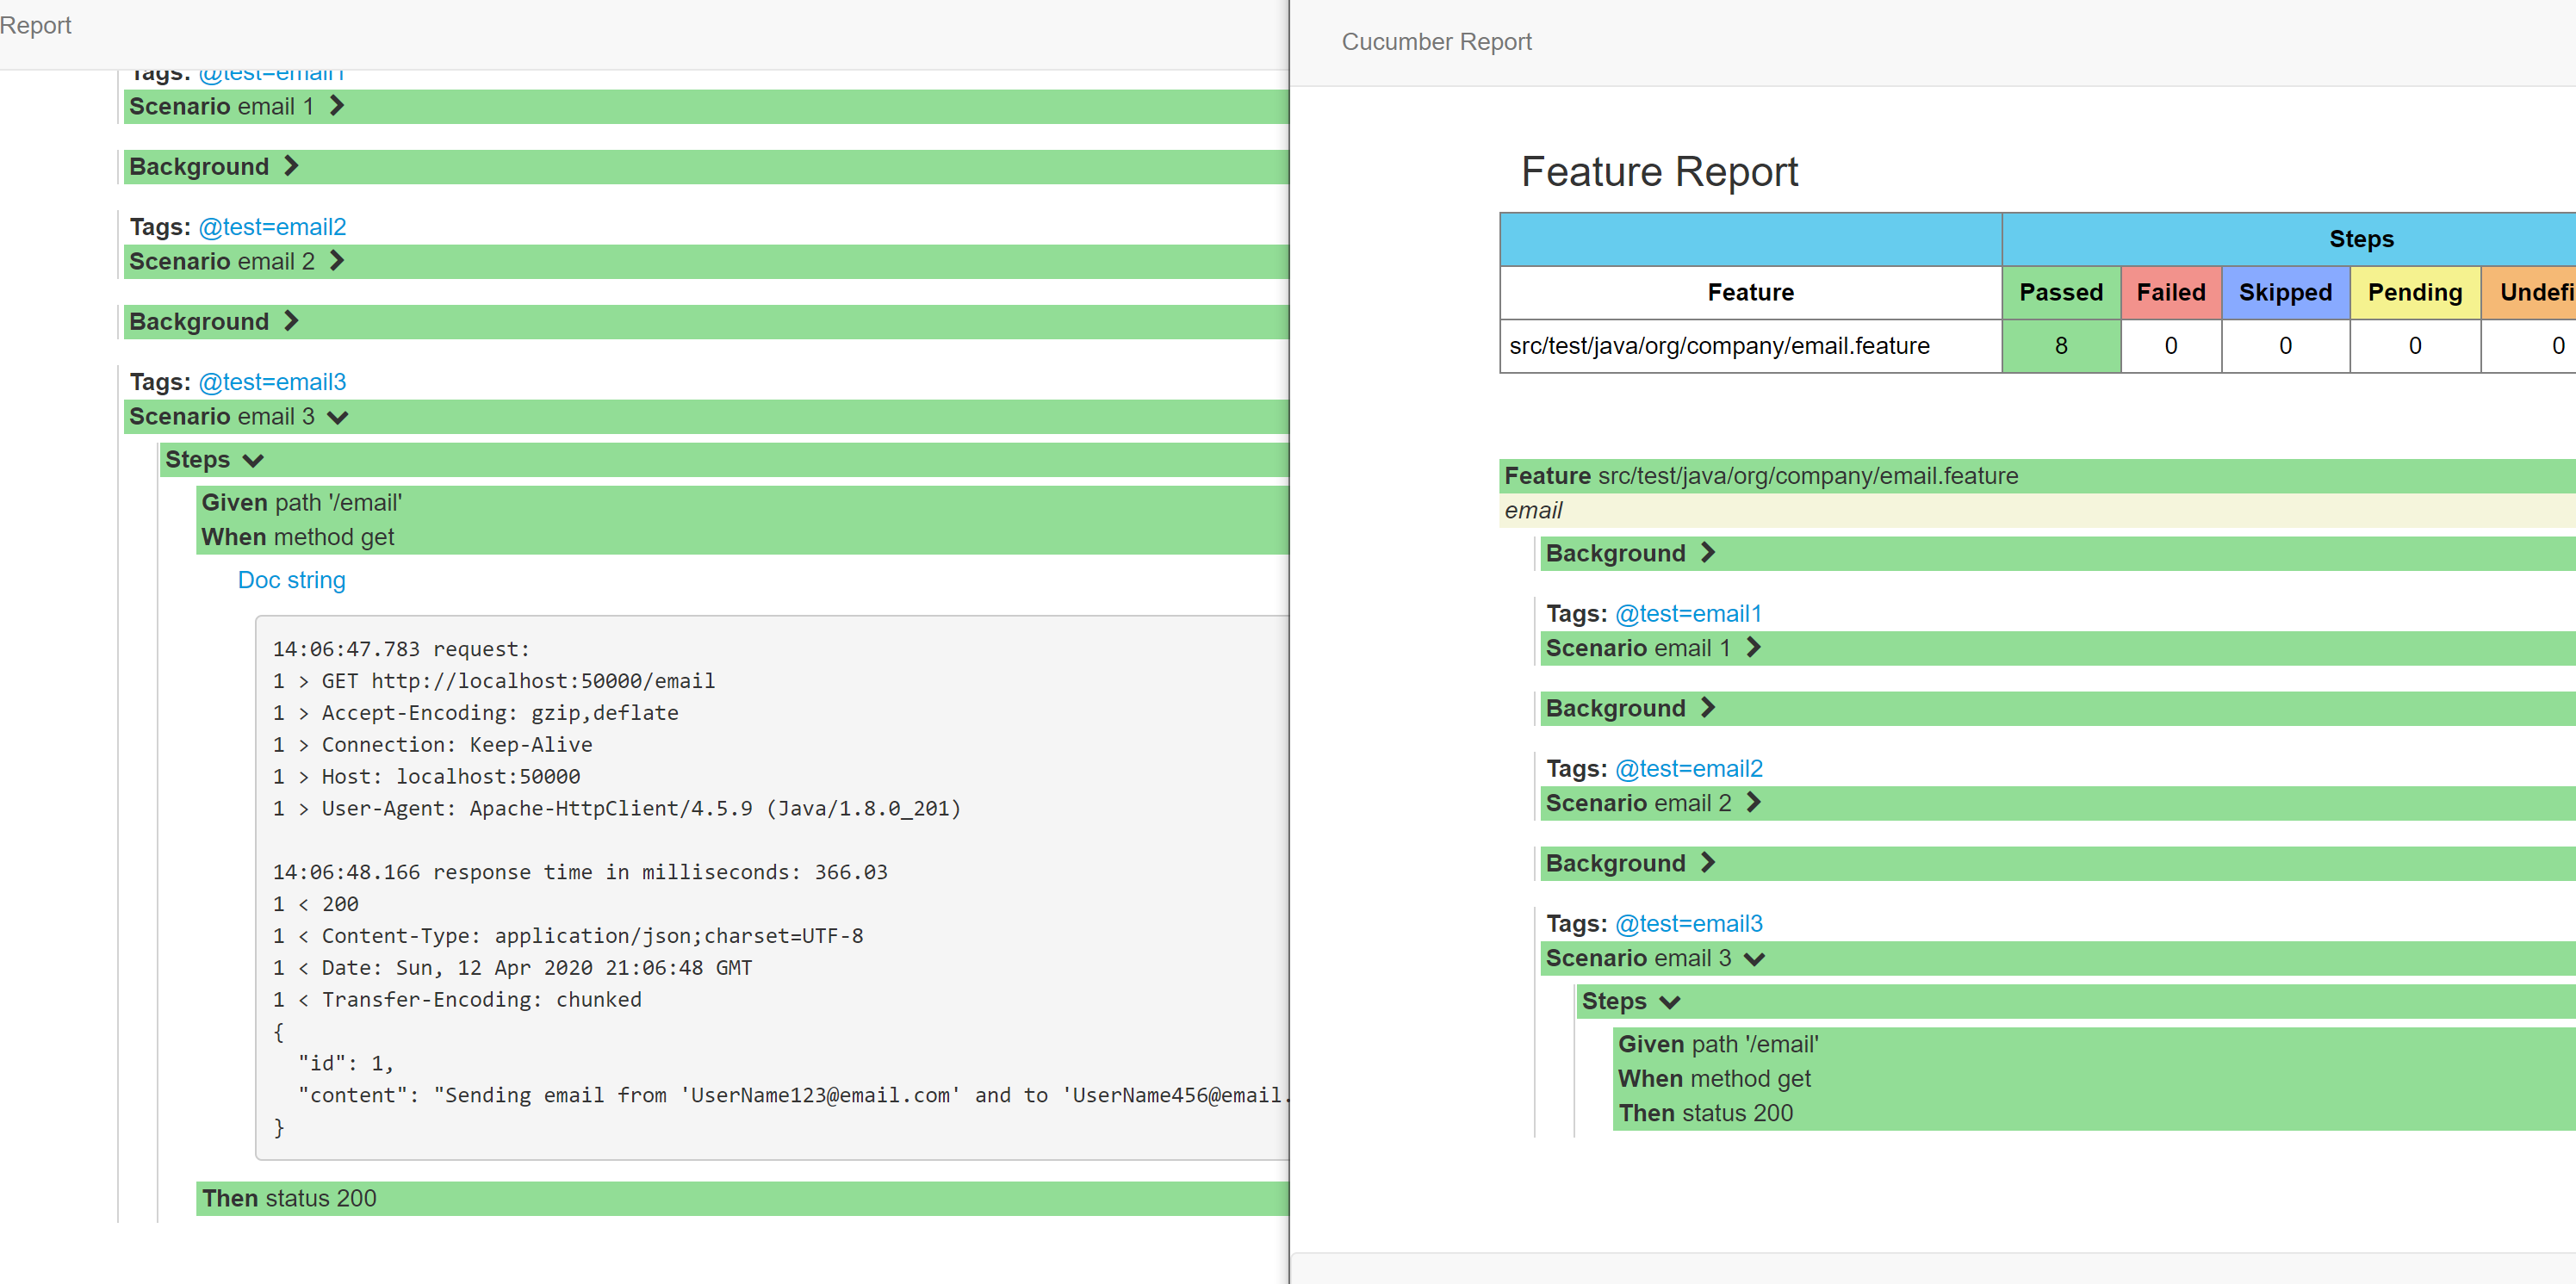Image resolution: width=2576 pixels, height=1284 pixels.
Task: Expand the first Background section
Action: click(290, 166)
